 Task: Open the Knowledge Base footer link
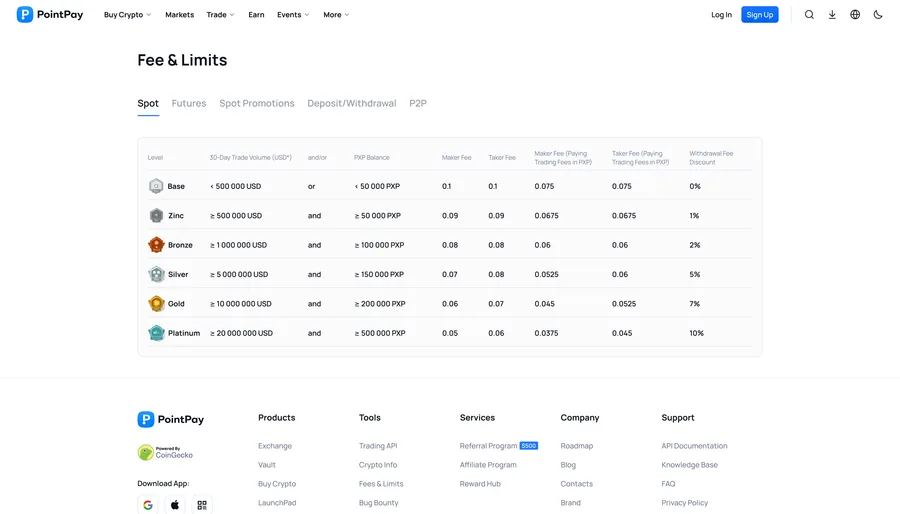[690, 465]
